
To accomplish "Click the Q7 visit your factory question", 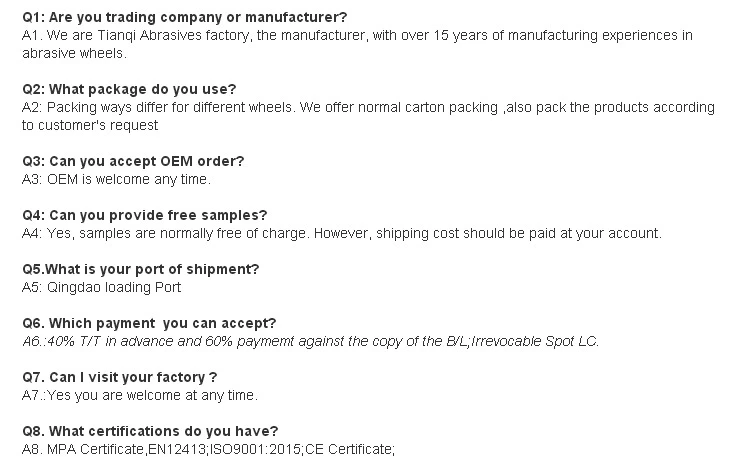I will coord(119,378).
